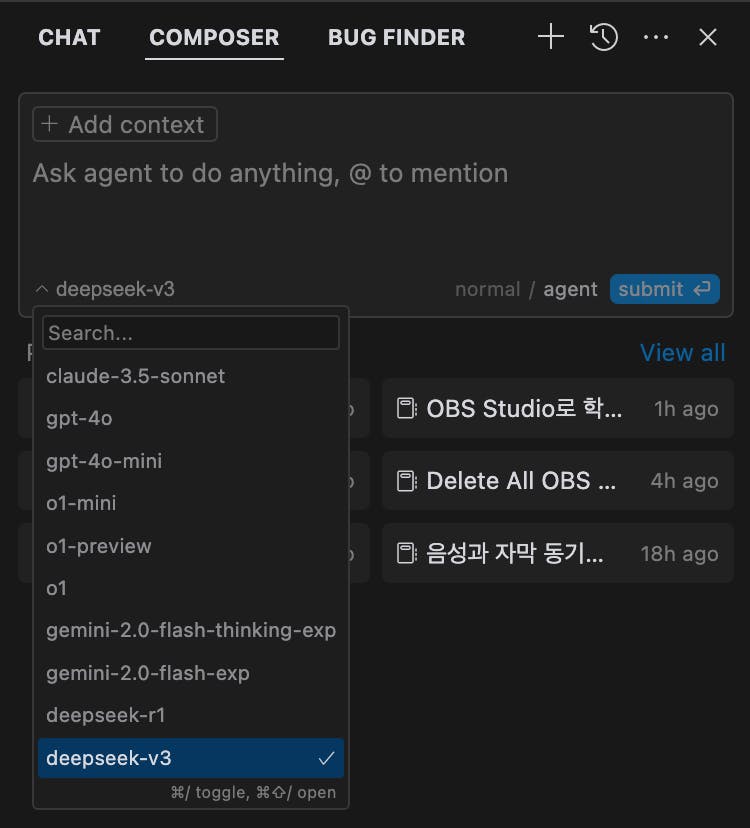Viewport: 750px width, 828px height.
Task: Choose claude-3.5-sonnet from the model list
Action: point(136,376)
